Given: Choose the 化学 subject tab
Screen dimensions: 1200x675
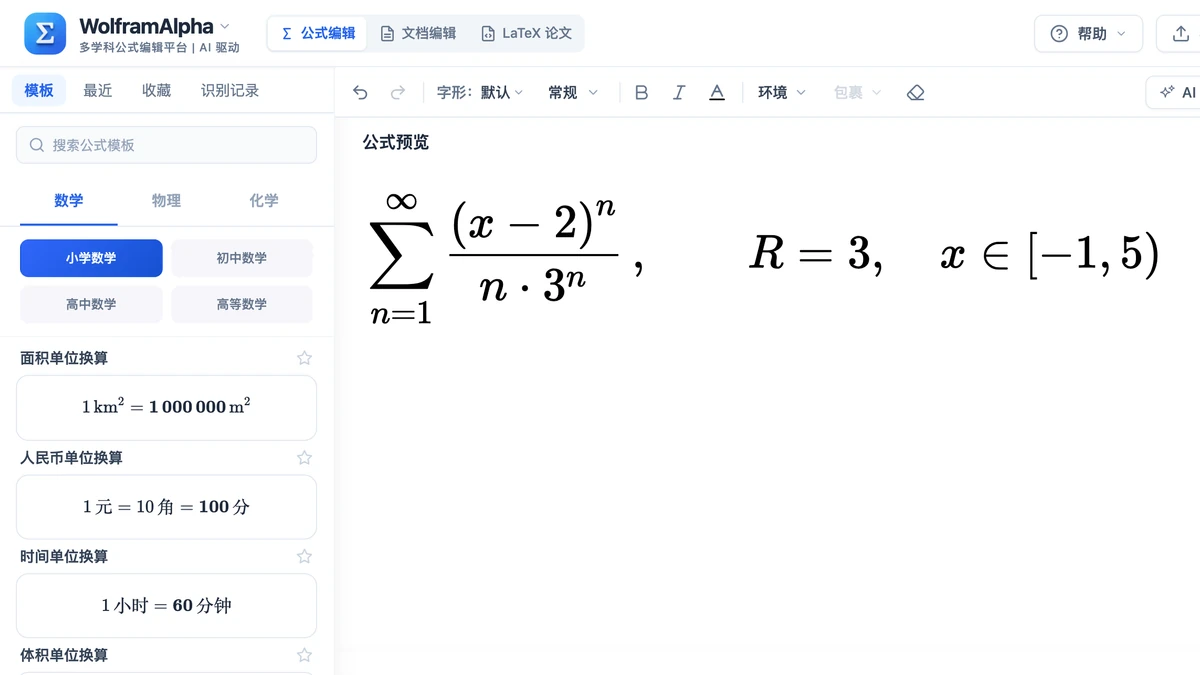Looking at the screenshot, I should (x=264, y=201).
